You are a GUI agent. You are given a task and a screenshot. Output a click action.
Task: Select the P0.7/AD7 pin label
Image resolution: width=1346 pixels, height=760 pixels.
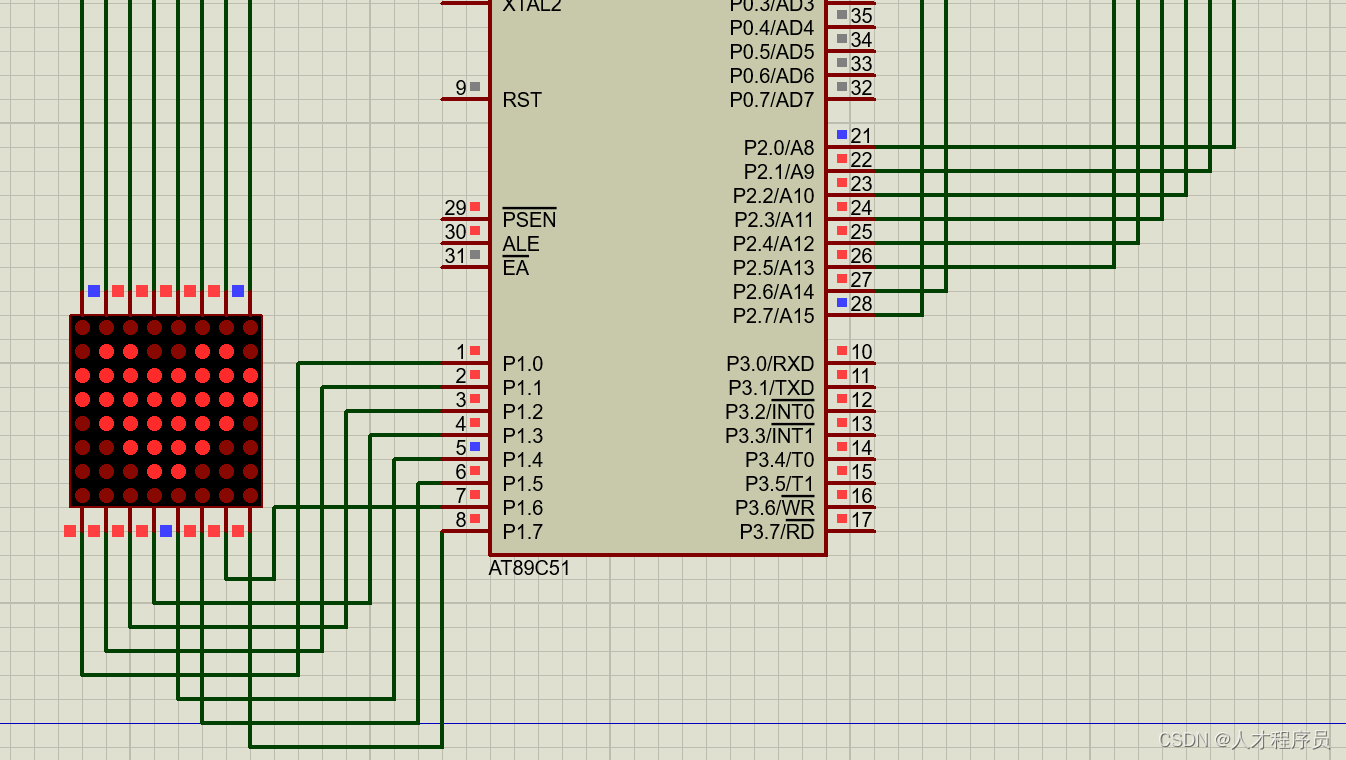click(772, 100)
